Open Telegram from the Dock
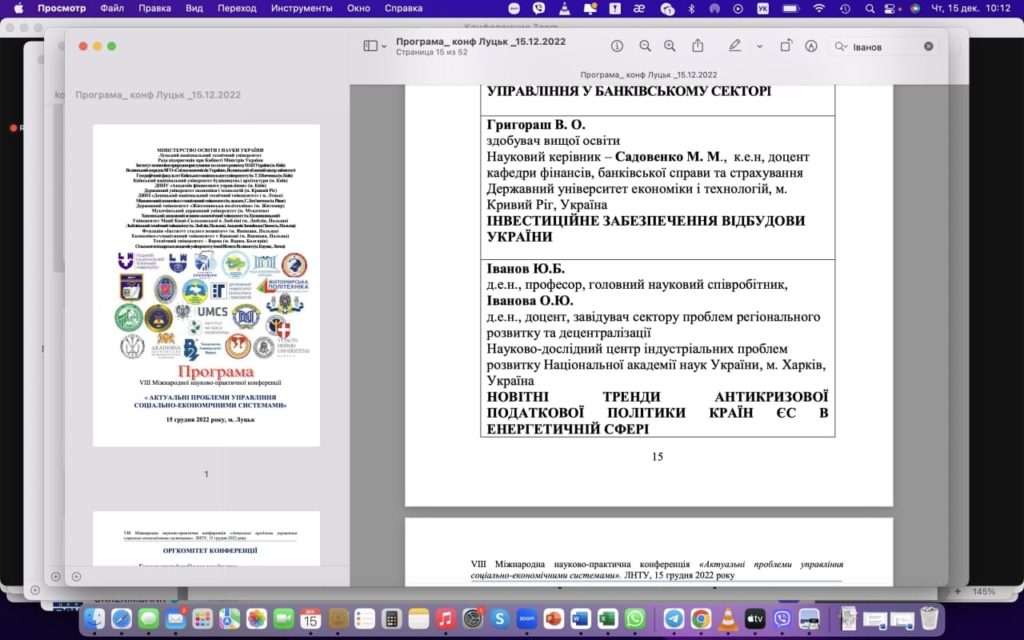The width and height of the screenshot is (1024, 640). (673, 618)
